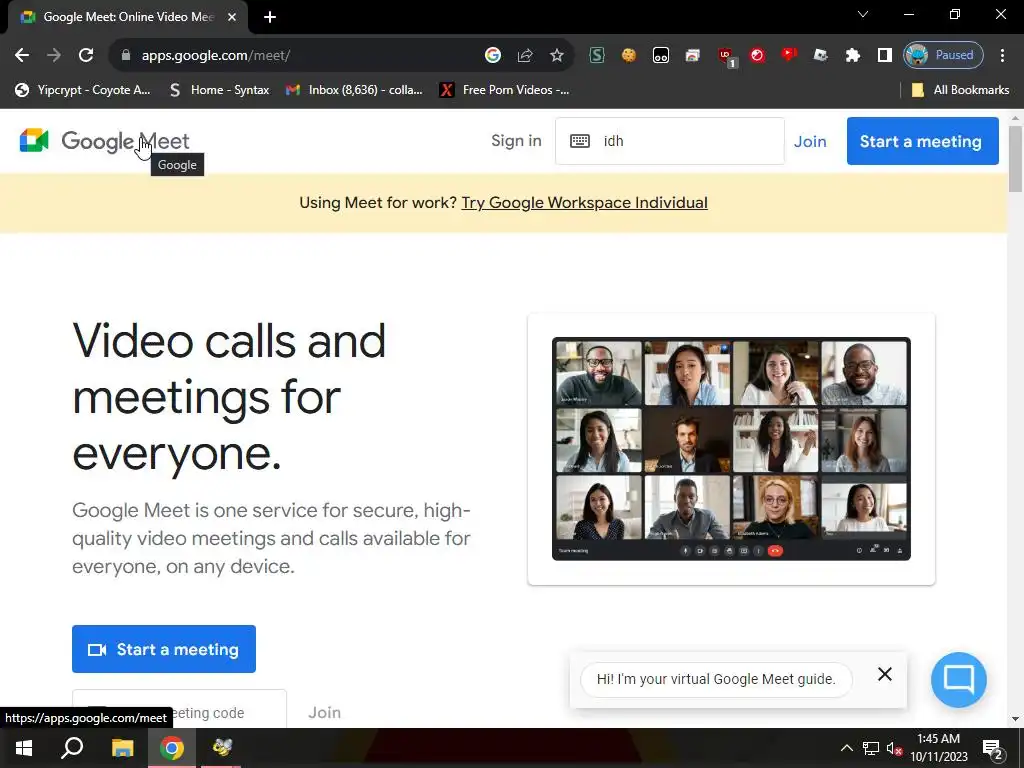Select the Google Meet: Online Video Meetings tab
1024x768 pixels.
click(x=128, y=17)
